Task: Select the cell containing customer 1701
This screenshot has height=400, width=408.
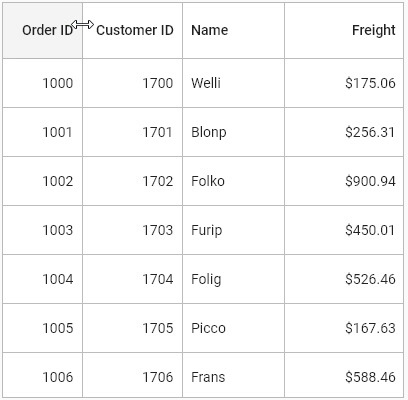Action: coord(132,132)
